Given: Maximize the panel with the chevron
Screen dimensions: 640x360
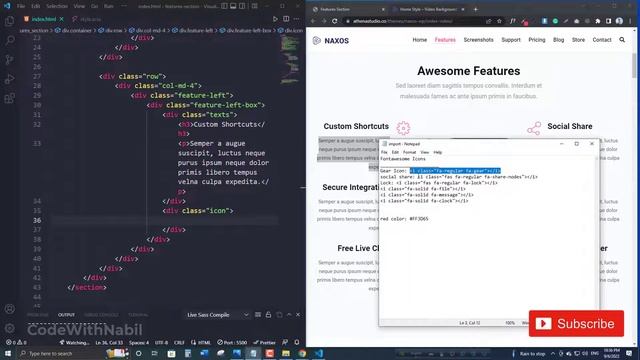Looking at the screenshot, I should pos(289,315).
